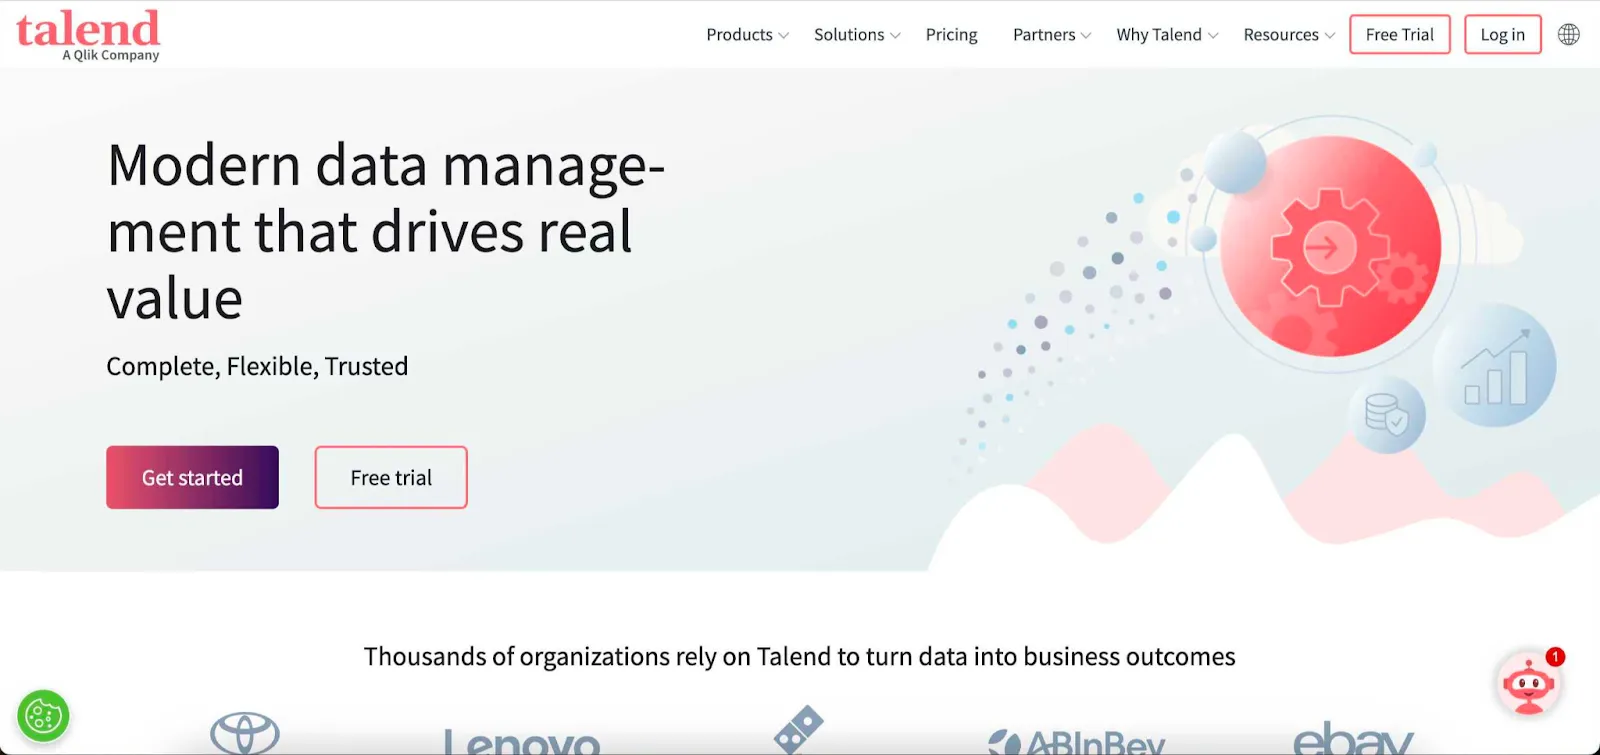
Task: Click the 'Modern data management' headline
Action: tap(385, 231)
